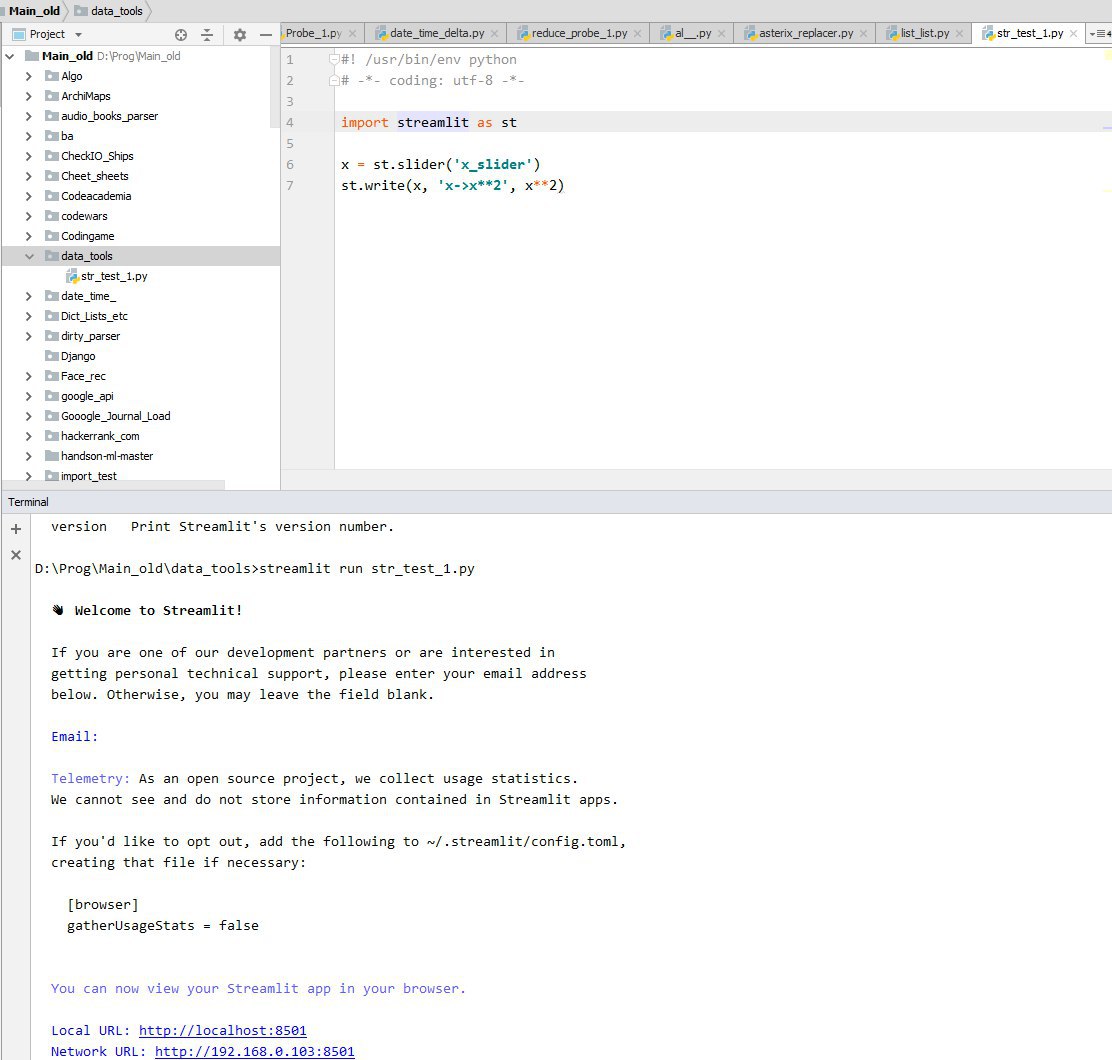This screenshot has width=1112, height=1060.
Task: Close the Probe_1.py tab
Action: (352, 33)
